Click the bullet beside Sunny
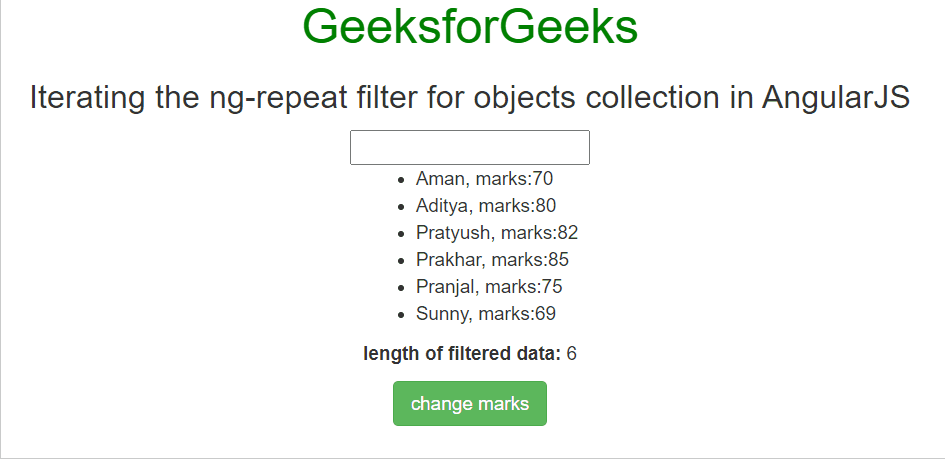This screenshot has height=459, width=945. tap(402, 314)
